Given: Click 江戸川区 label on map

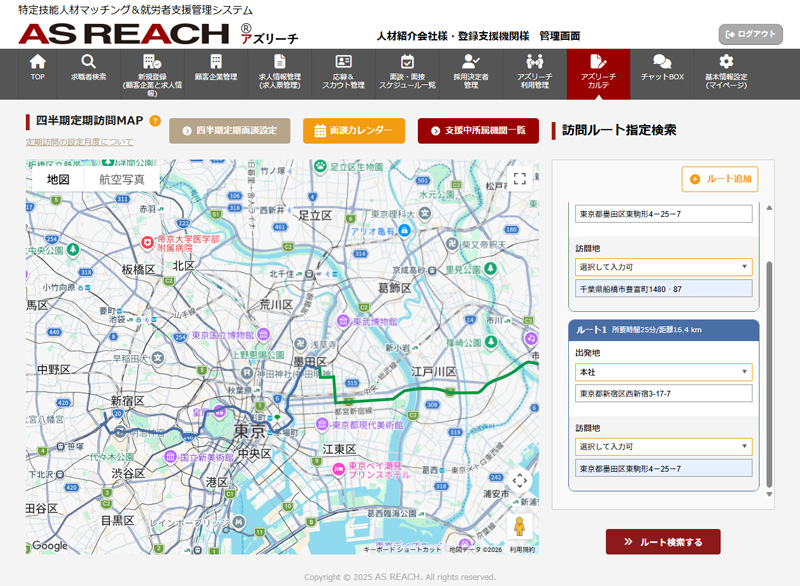Looking at the screenshot, I should click(434, 372).
